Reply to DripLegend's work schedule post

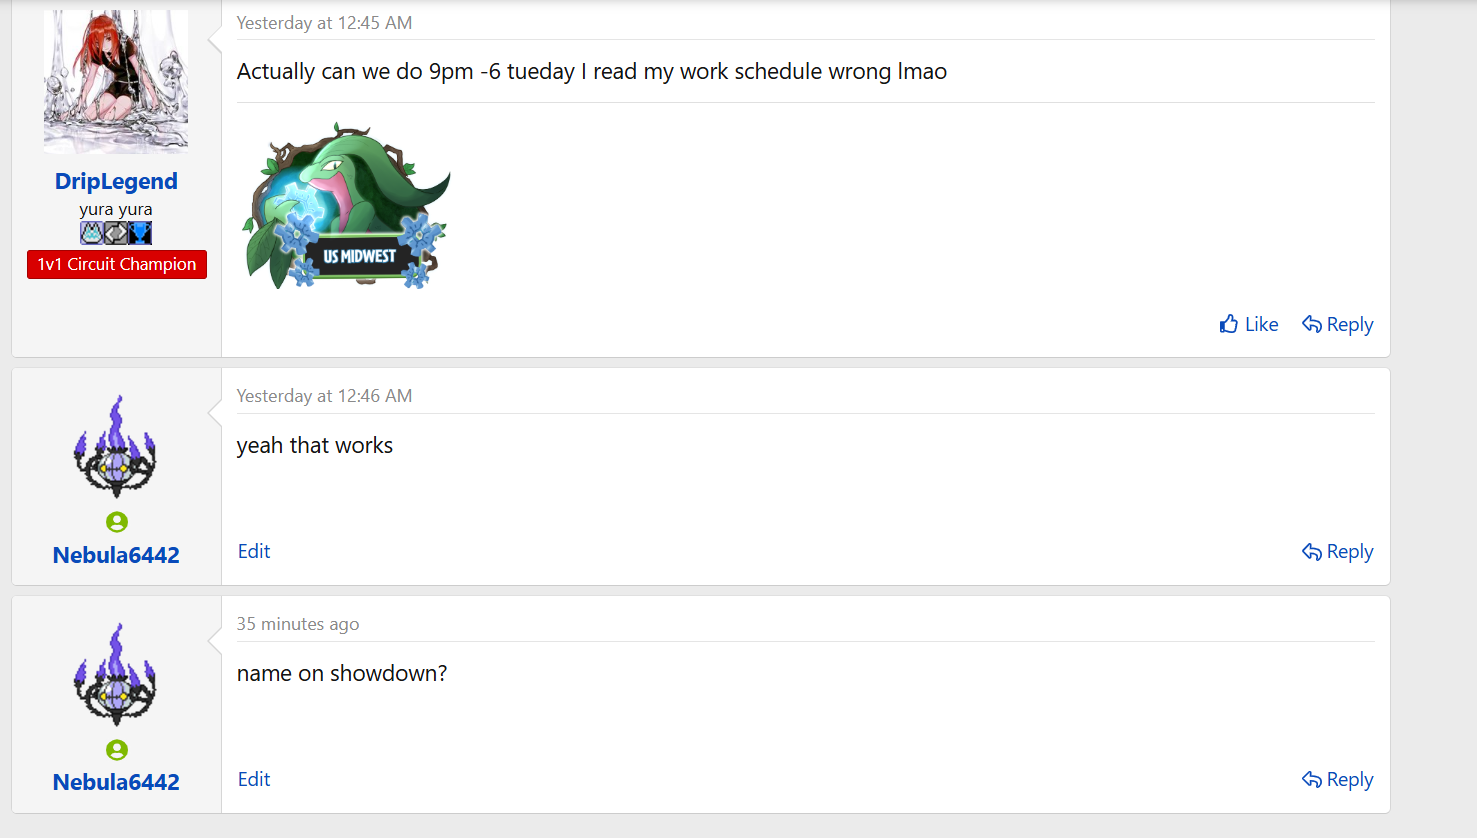coord(1337,324)
